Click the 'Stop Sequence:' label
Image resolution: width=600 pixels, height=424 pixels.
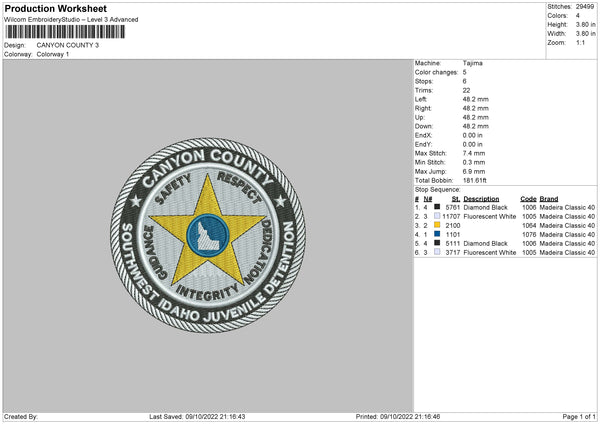pyautogui.click(x=438, y=189)
